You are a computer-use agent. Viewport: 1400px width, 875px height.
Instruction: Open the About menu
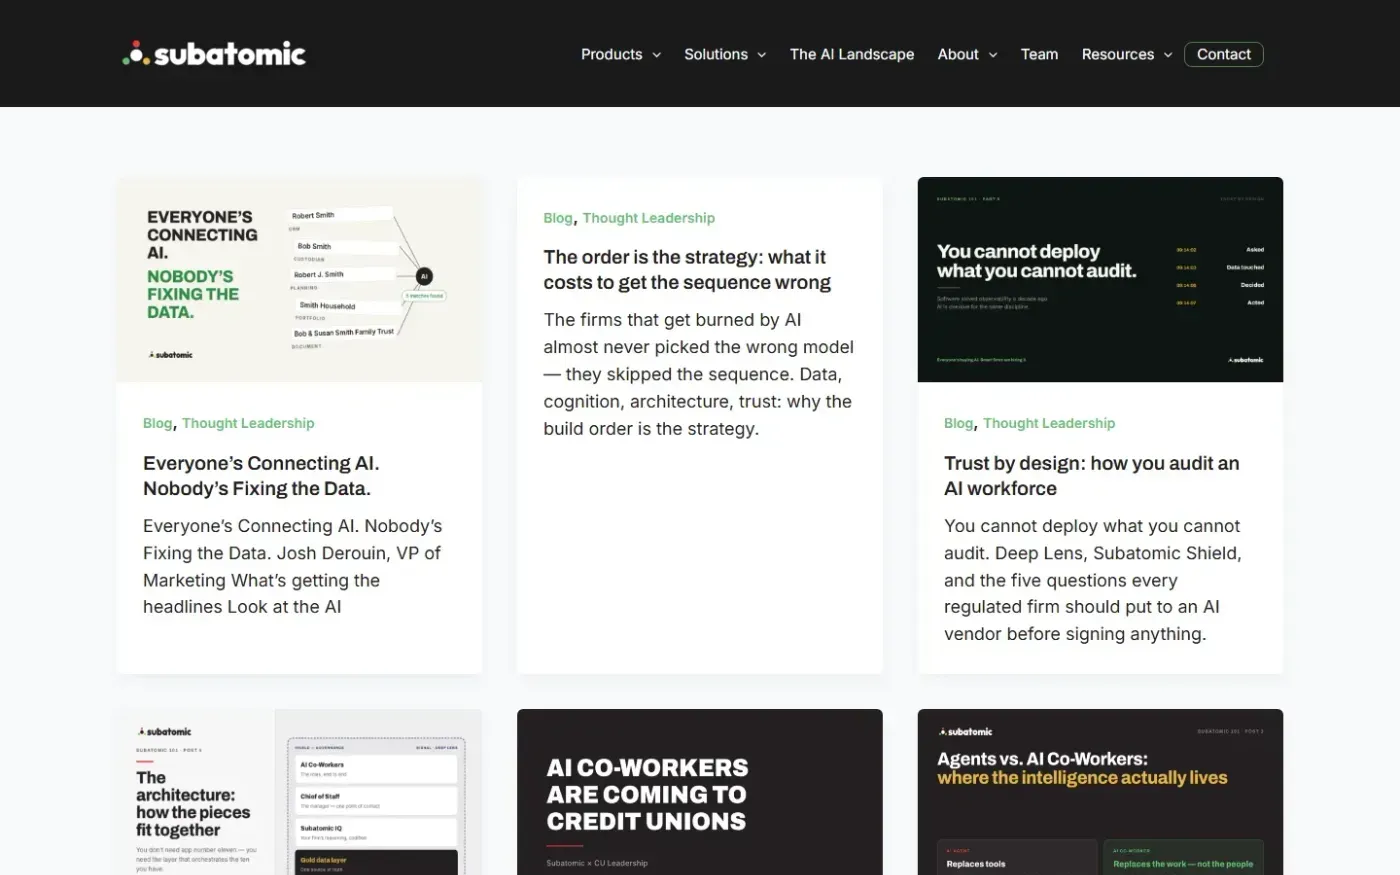coord(958,54)
